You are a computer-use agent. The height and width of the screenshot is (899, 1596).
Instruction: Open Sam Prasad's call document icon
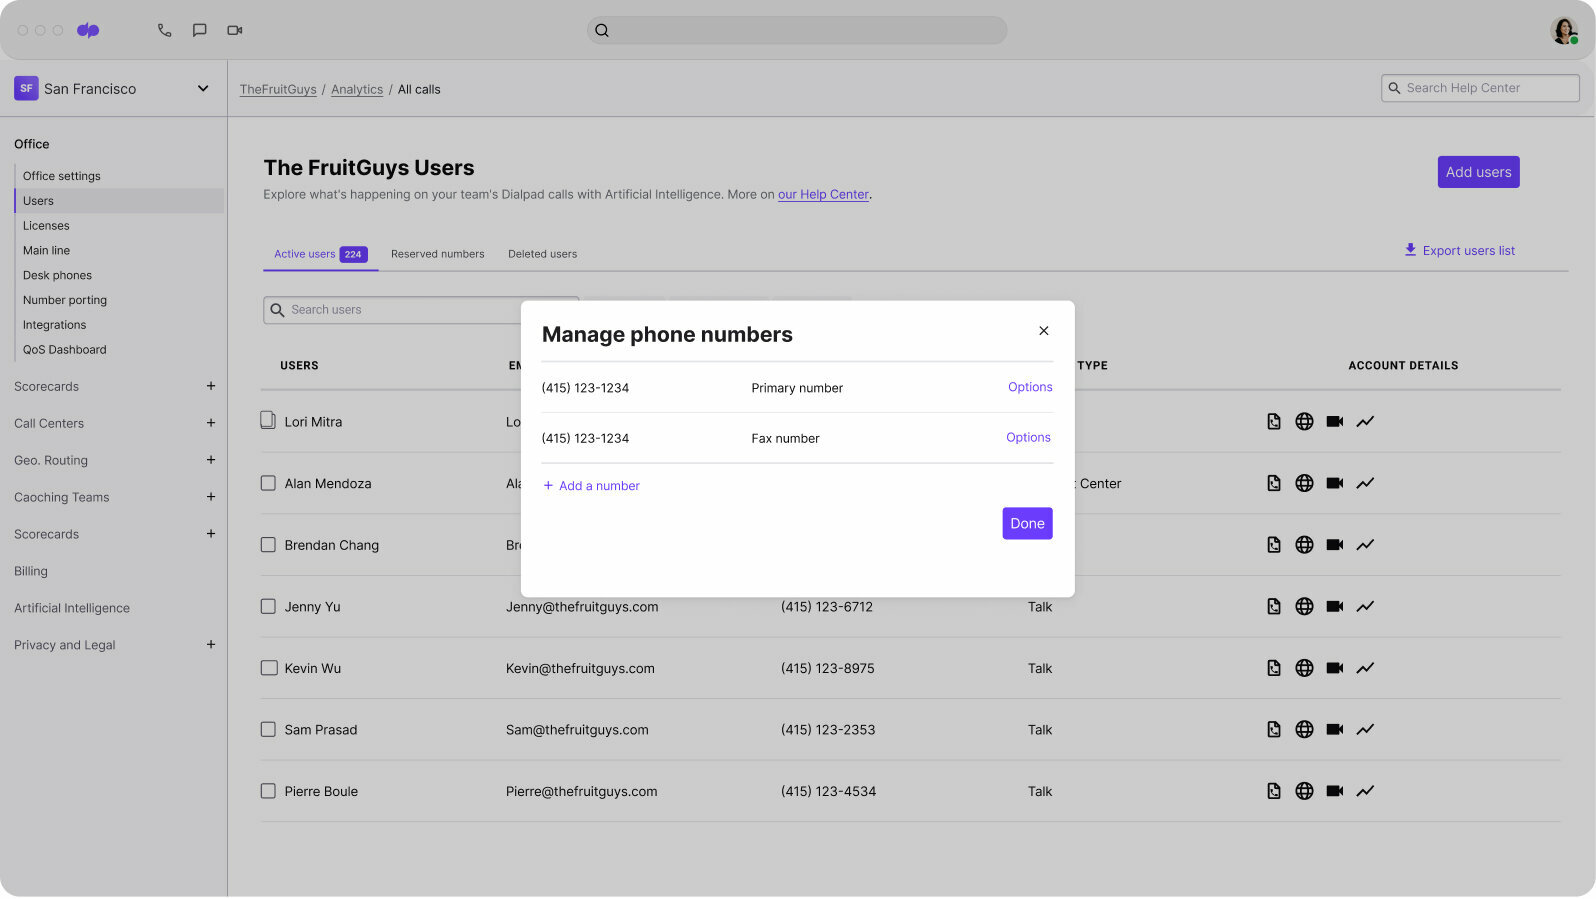point(1274,730)
